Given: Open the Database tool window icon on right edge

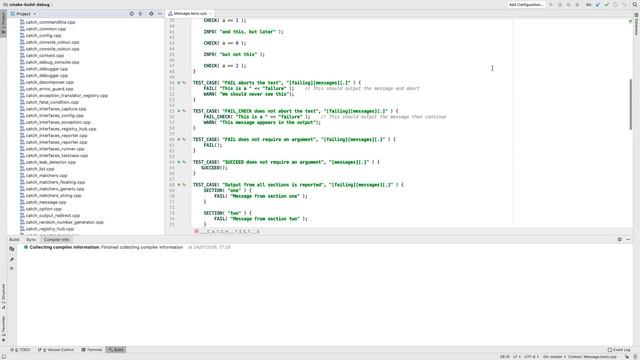Looking at the screenshot, I should 636,24.
